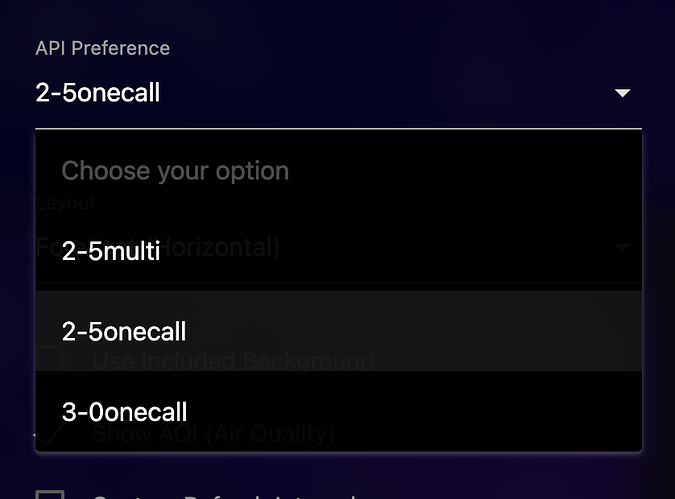Pick the 3-0onecall API option
675x499 pixels.
(x=124, y=411)
